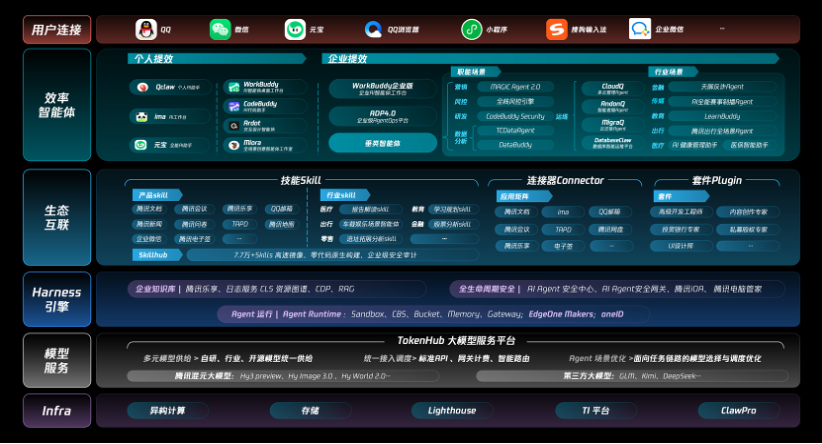The height and width of the screenshot is (444, 822).
Task: Click the TokenHub 大模型服务平台 title
Action: point(456,340)
